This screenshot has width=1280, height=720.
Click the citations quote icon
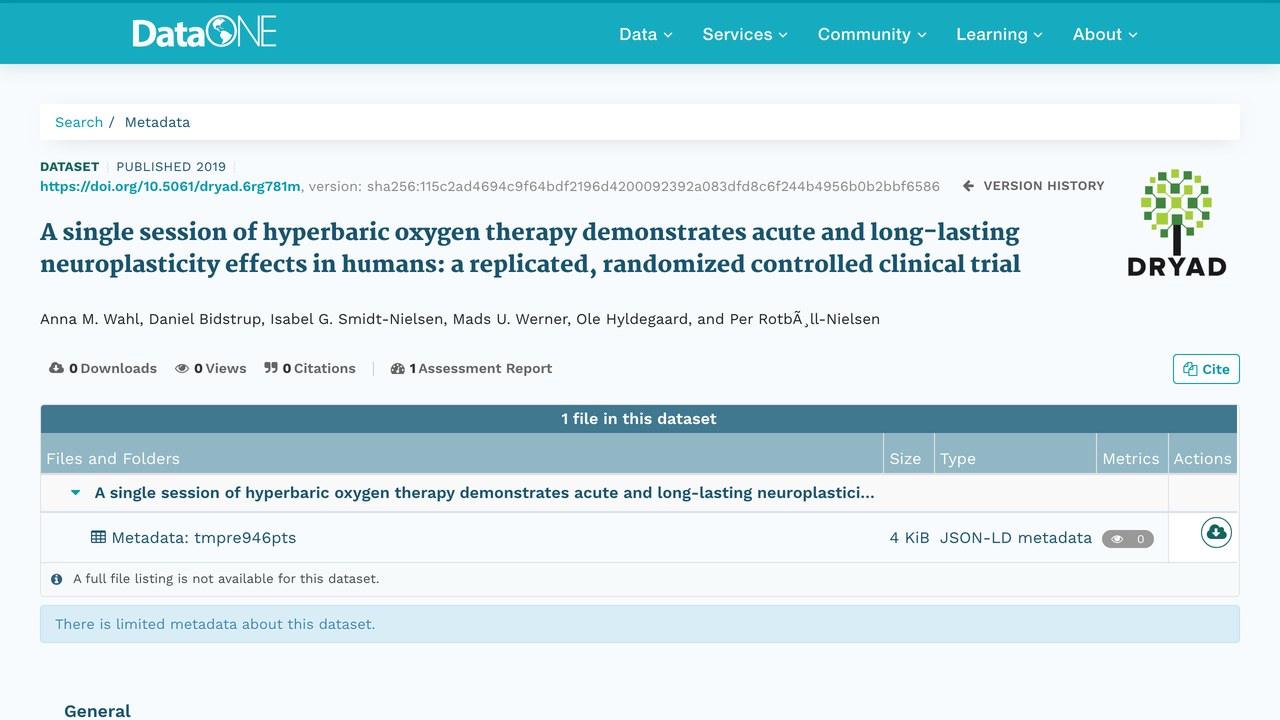tap(271, 368)
